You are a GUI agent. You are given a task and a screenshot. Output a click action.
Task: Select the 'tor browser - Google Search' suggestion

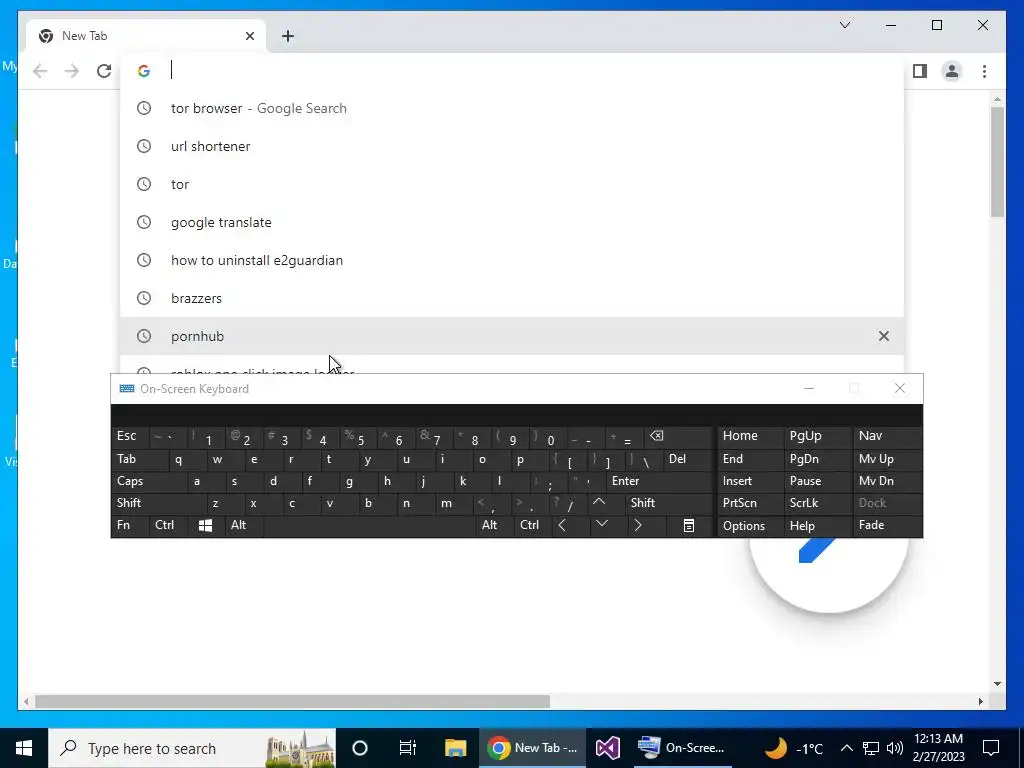click(512, 108)
